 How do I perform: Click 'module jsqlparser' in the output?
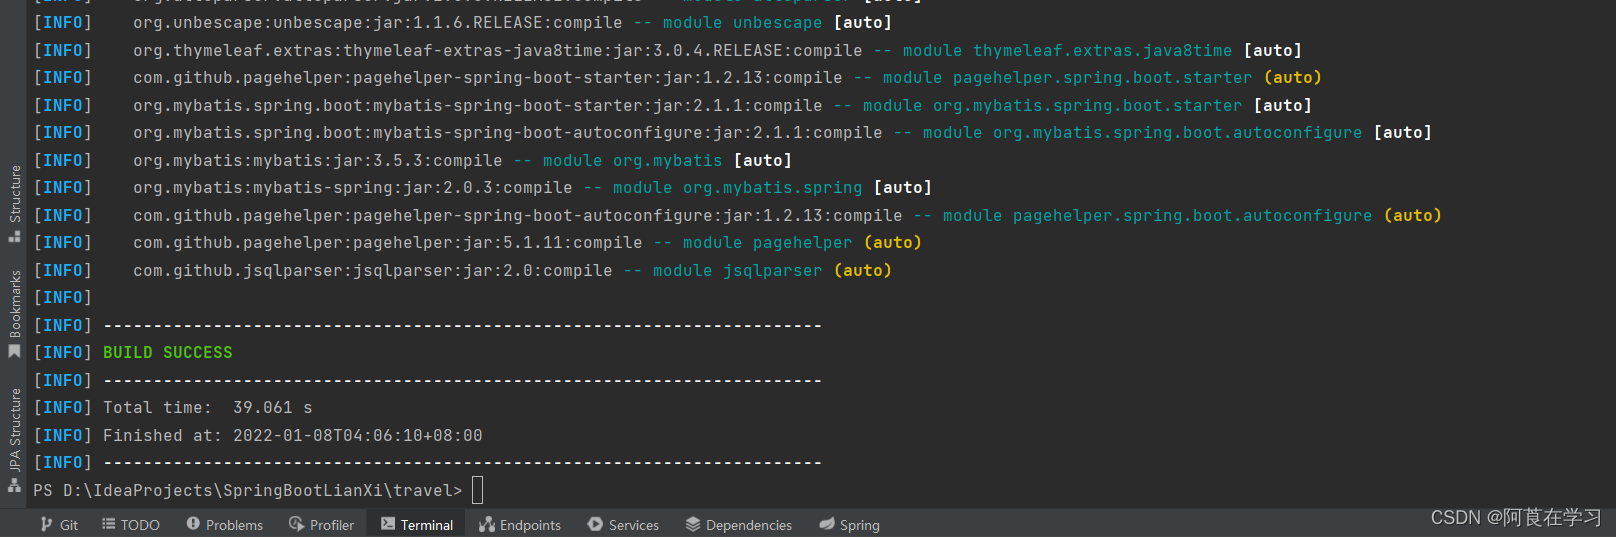(738, 270)
